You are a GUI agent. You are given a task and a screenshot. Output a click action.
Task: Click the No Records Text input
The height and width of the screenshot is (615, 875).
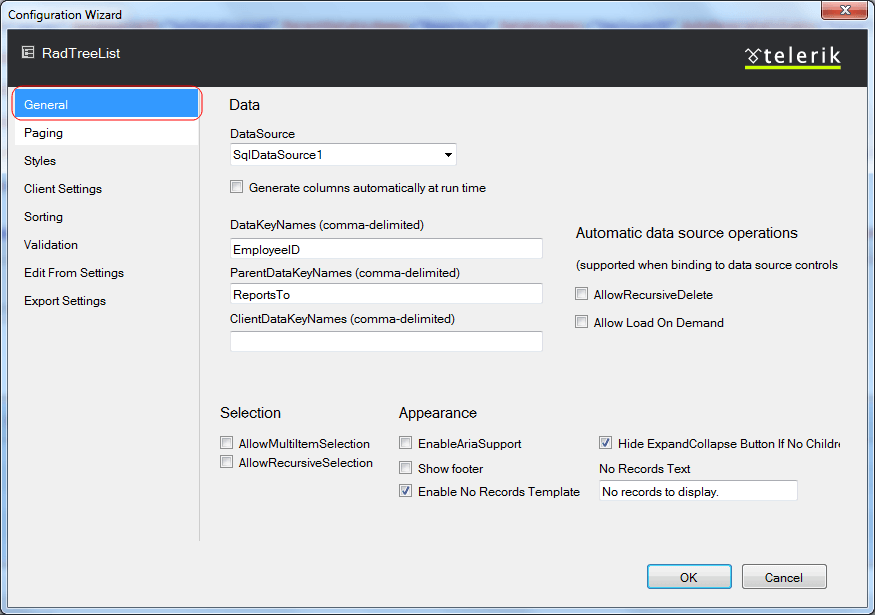click(x=698, y=491)
